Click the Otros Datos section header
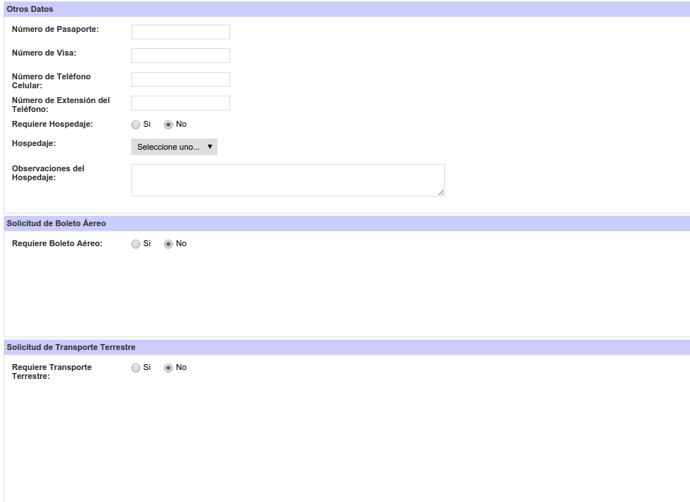 coord(30,9)
